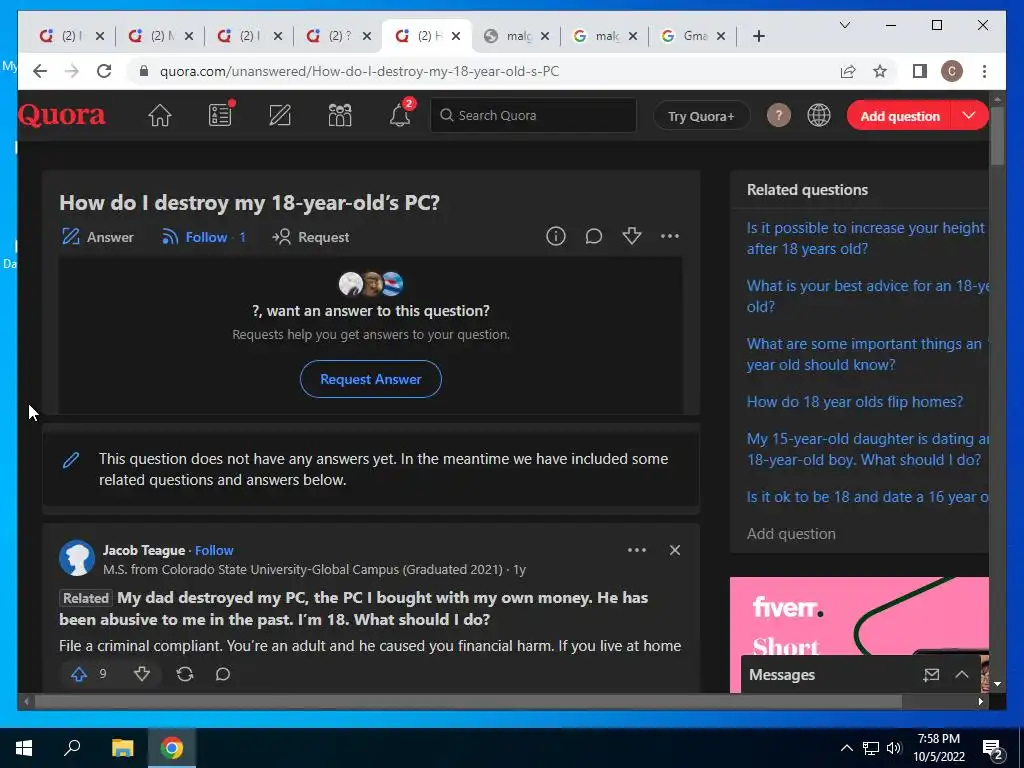
Task: Click the Quora logo
Action: (x=61, y=116)
